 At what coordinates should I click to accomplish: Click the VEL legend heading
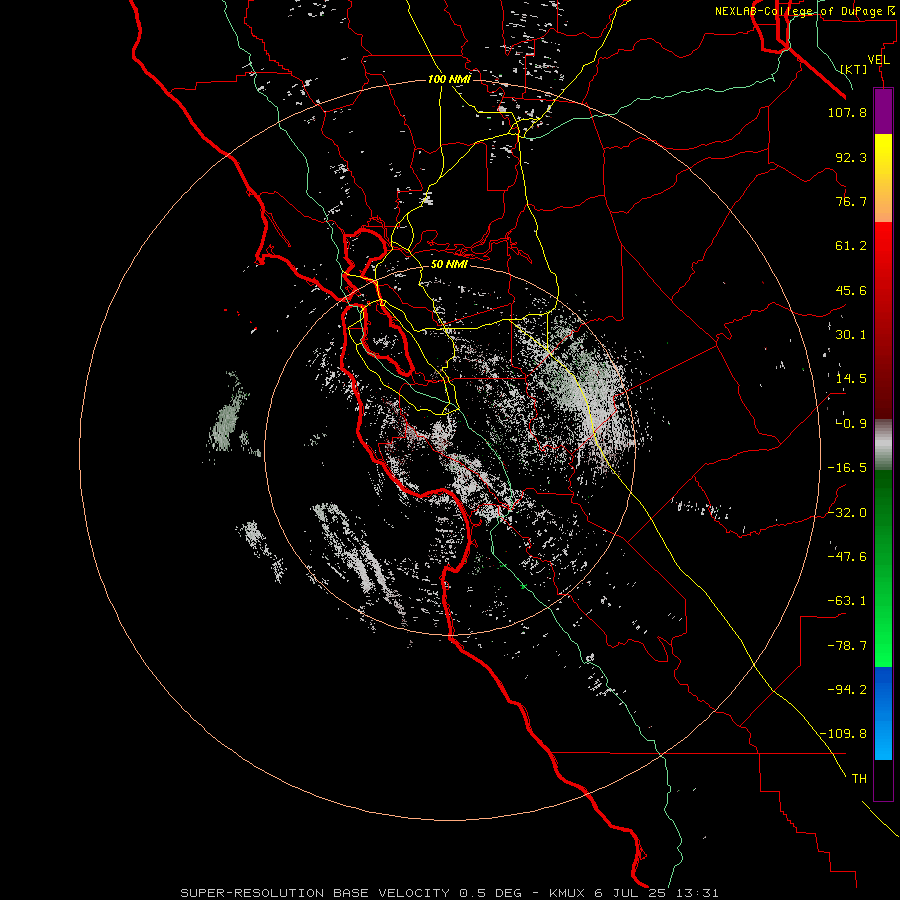click(x=878, y=60)
